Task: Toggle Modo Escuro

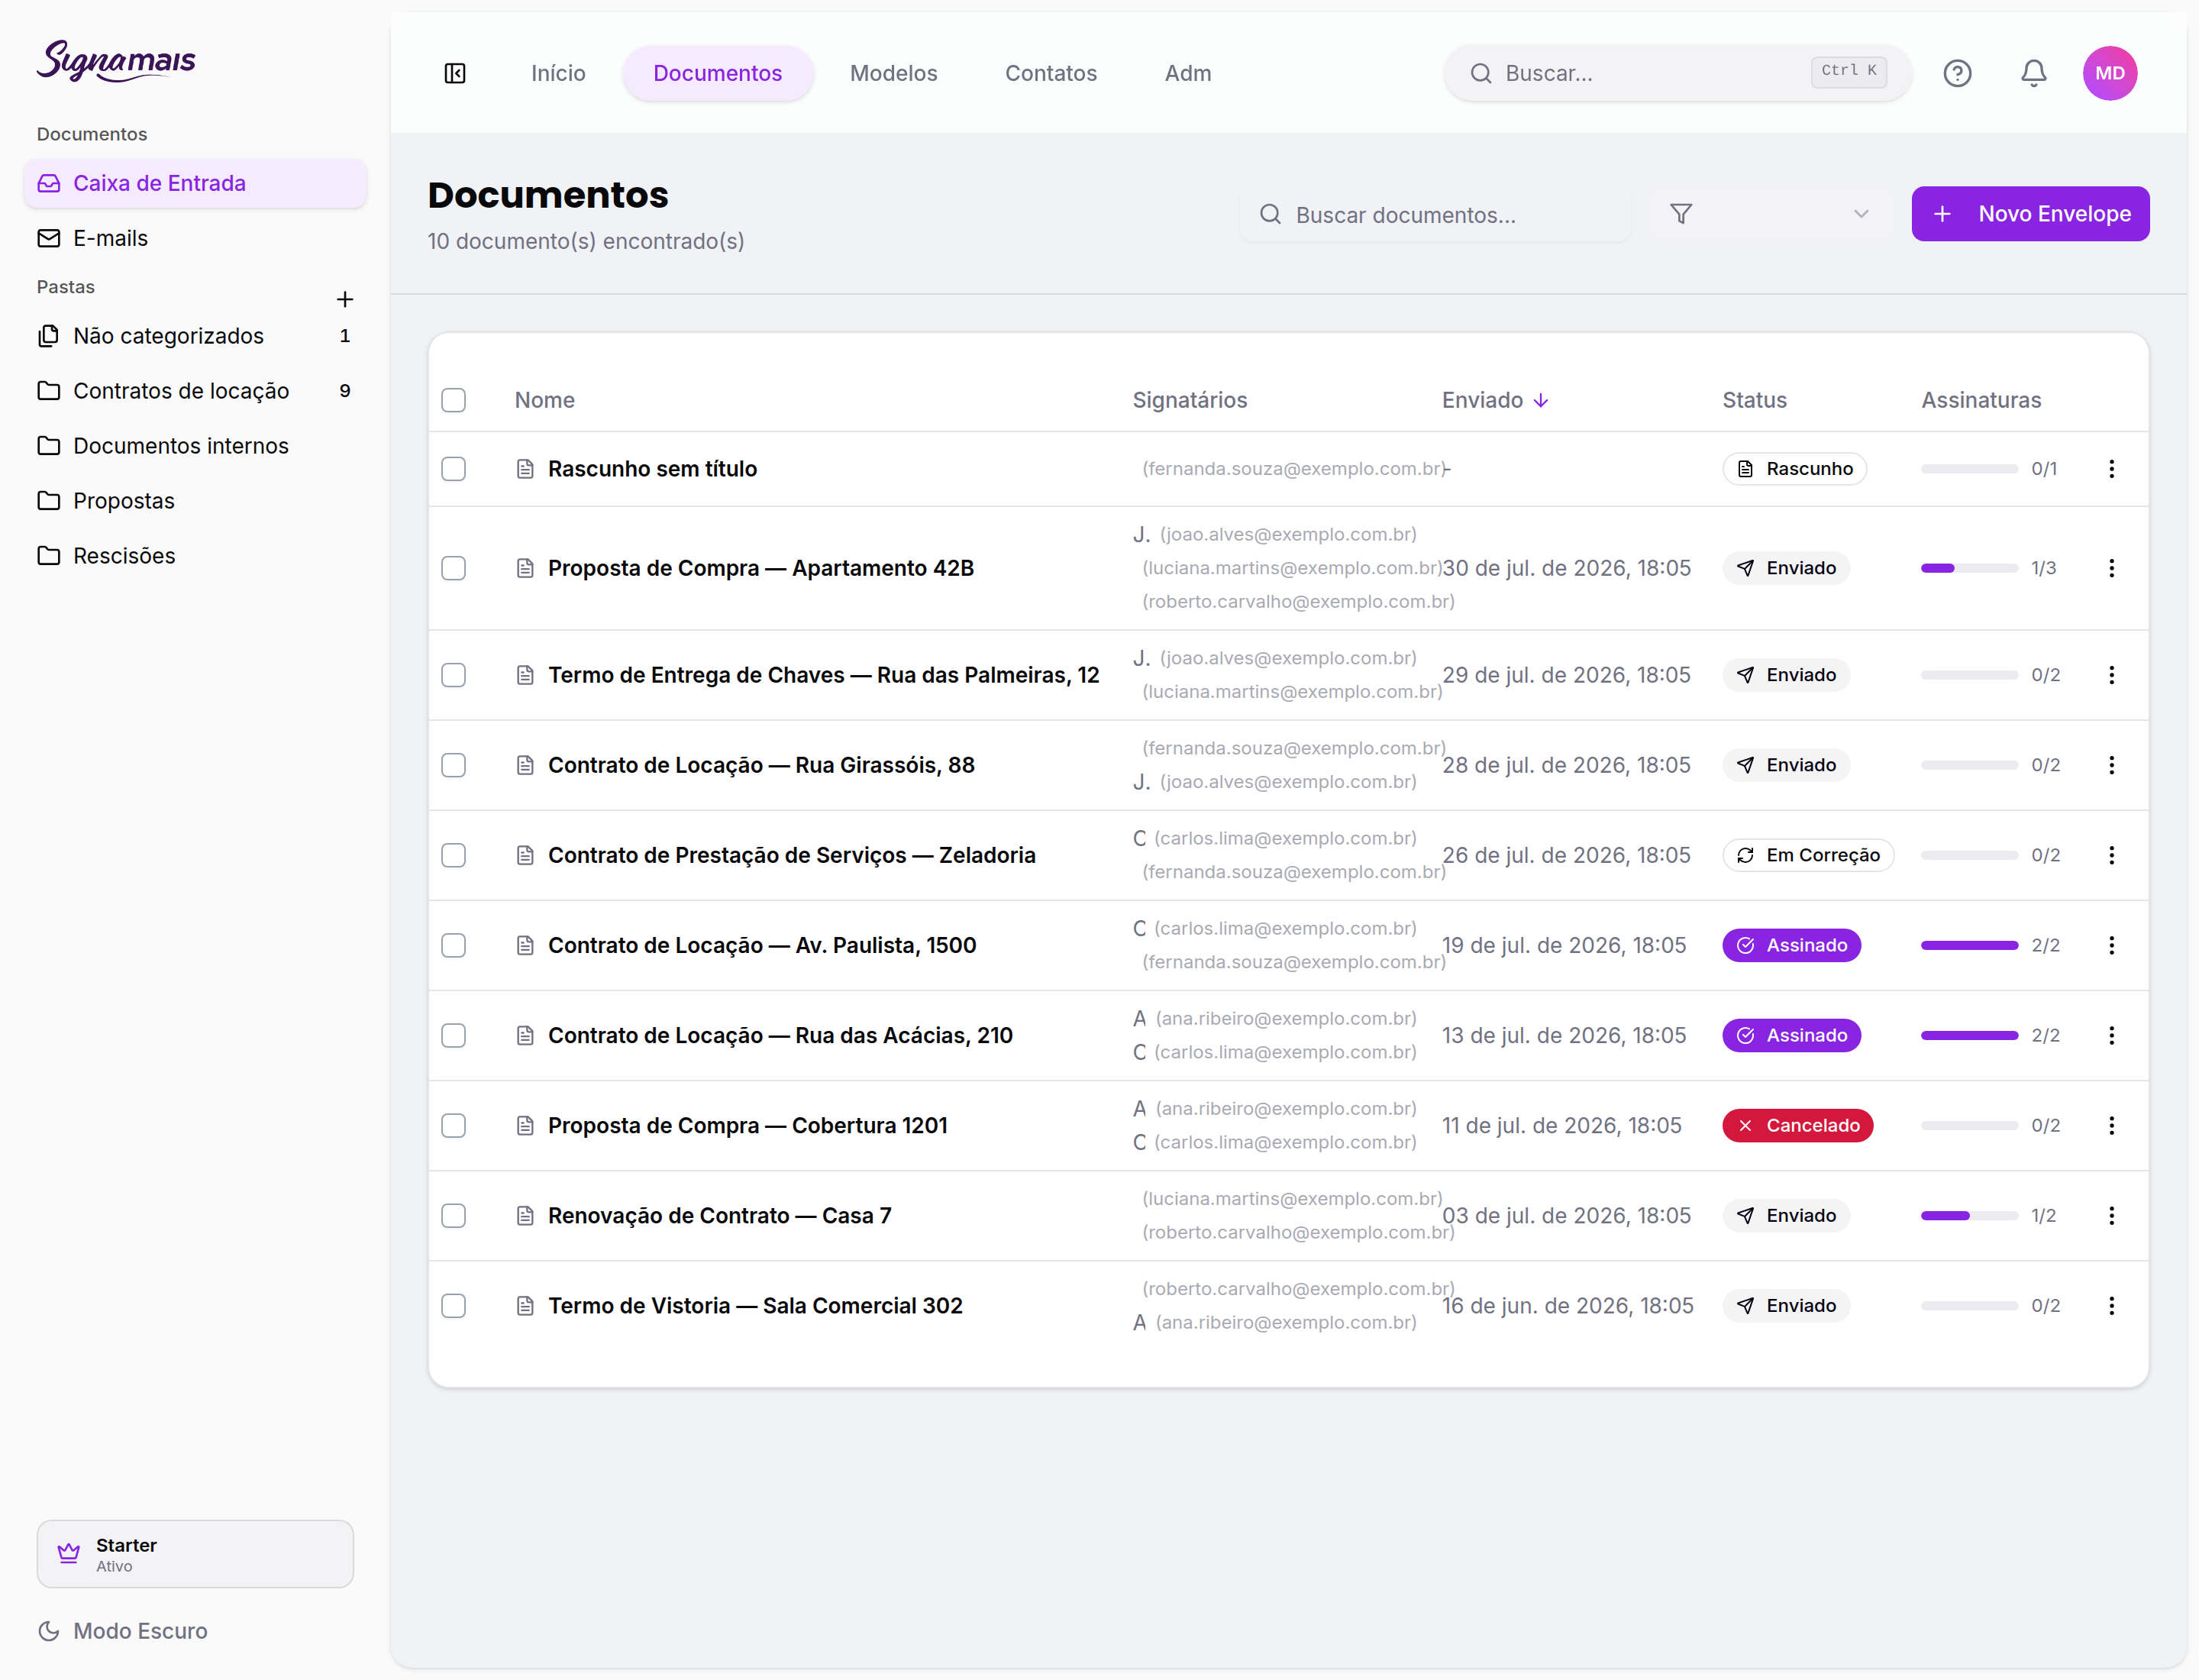Action: tap(123, 1631)
